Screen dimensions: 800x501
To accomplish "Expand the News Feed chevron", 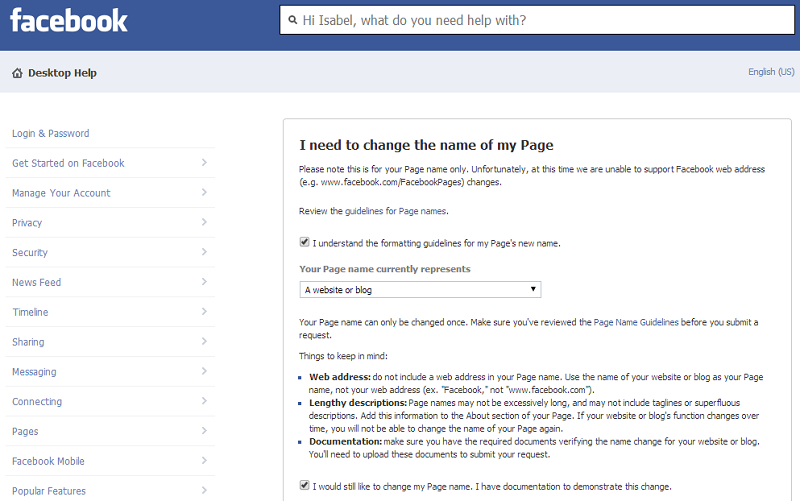I will pyautogui.click(x=204, y=282).
